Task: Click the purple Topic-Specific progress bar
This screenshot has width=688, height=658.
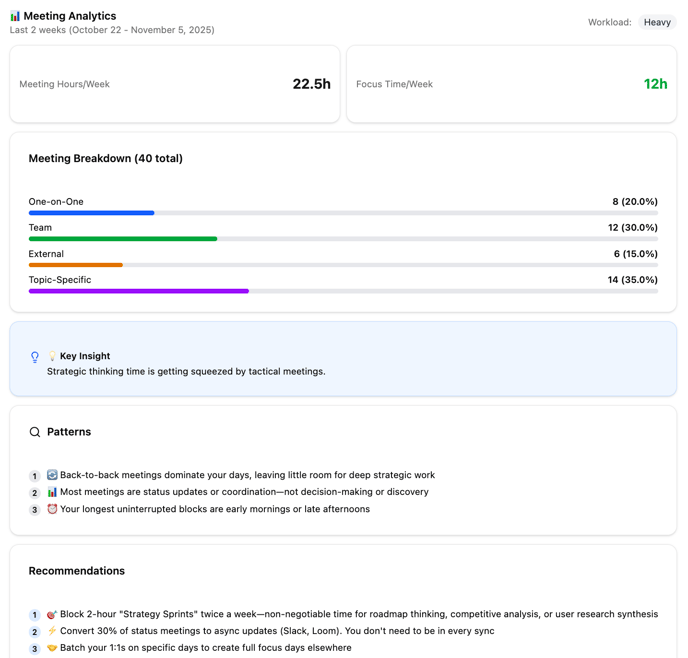Action: click(138, 291)
